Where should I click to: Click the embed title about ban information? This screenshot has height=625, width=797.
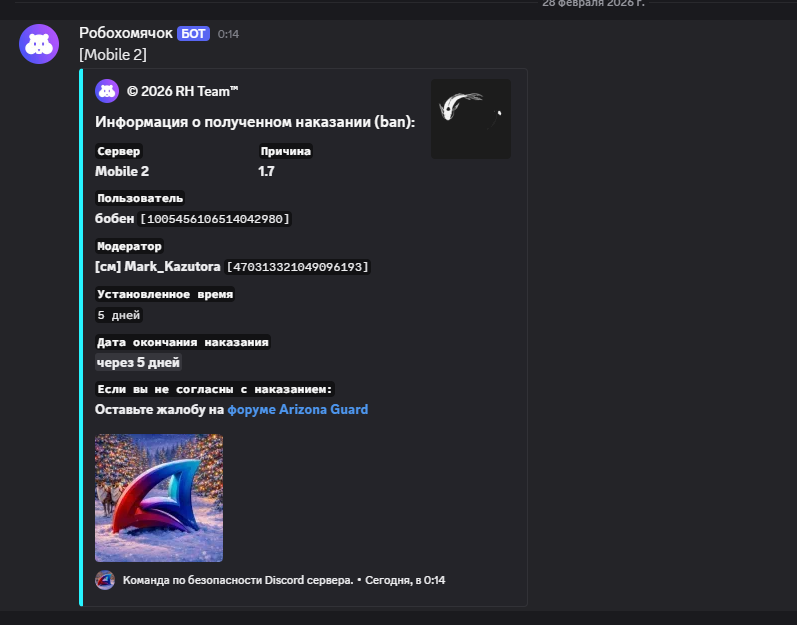pos(255,122)
